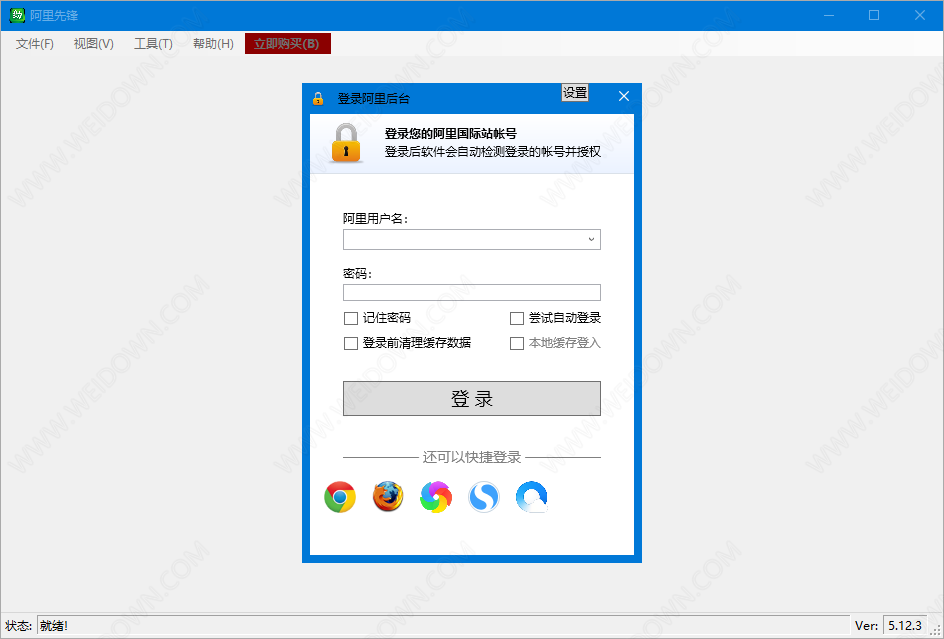944x639 pixels.
Task: Click the green app icon in title bar
Action: point(17,15)
